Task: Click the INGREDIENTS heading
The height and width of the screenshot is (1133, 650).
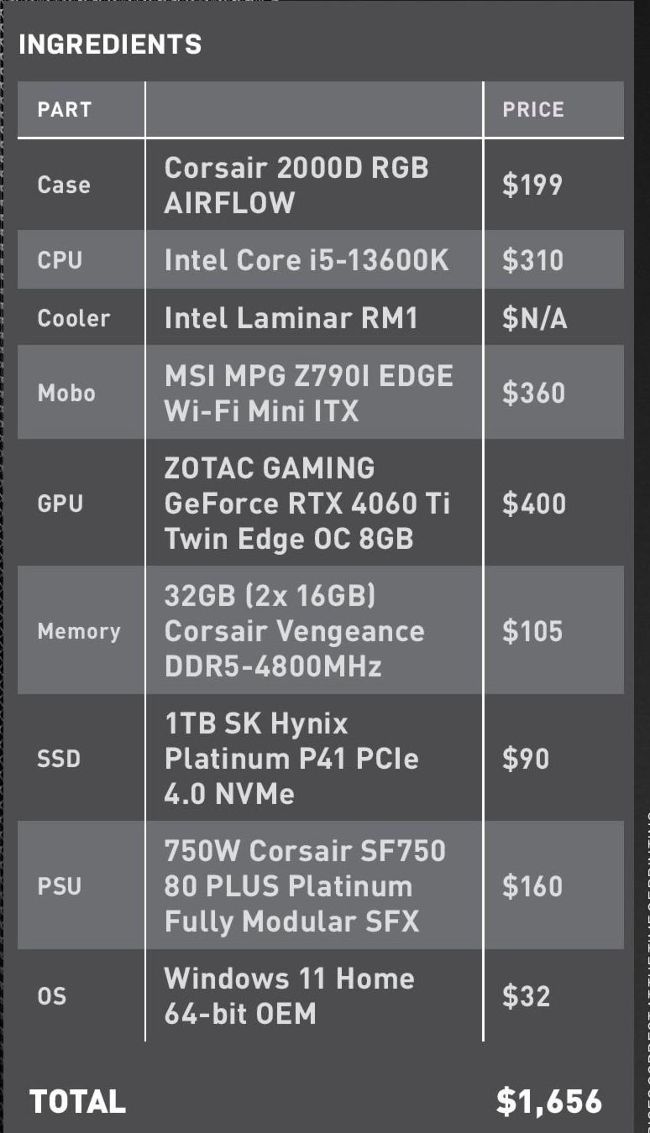Action: coord(110,44)
